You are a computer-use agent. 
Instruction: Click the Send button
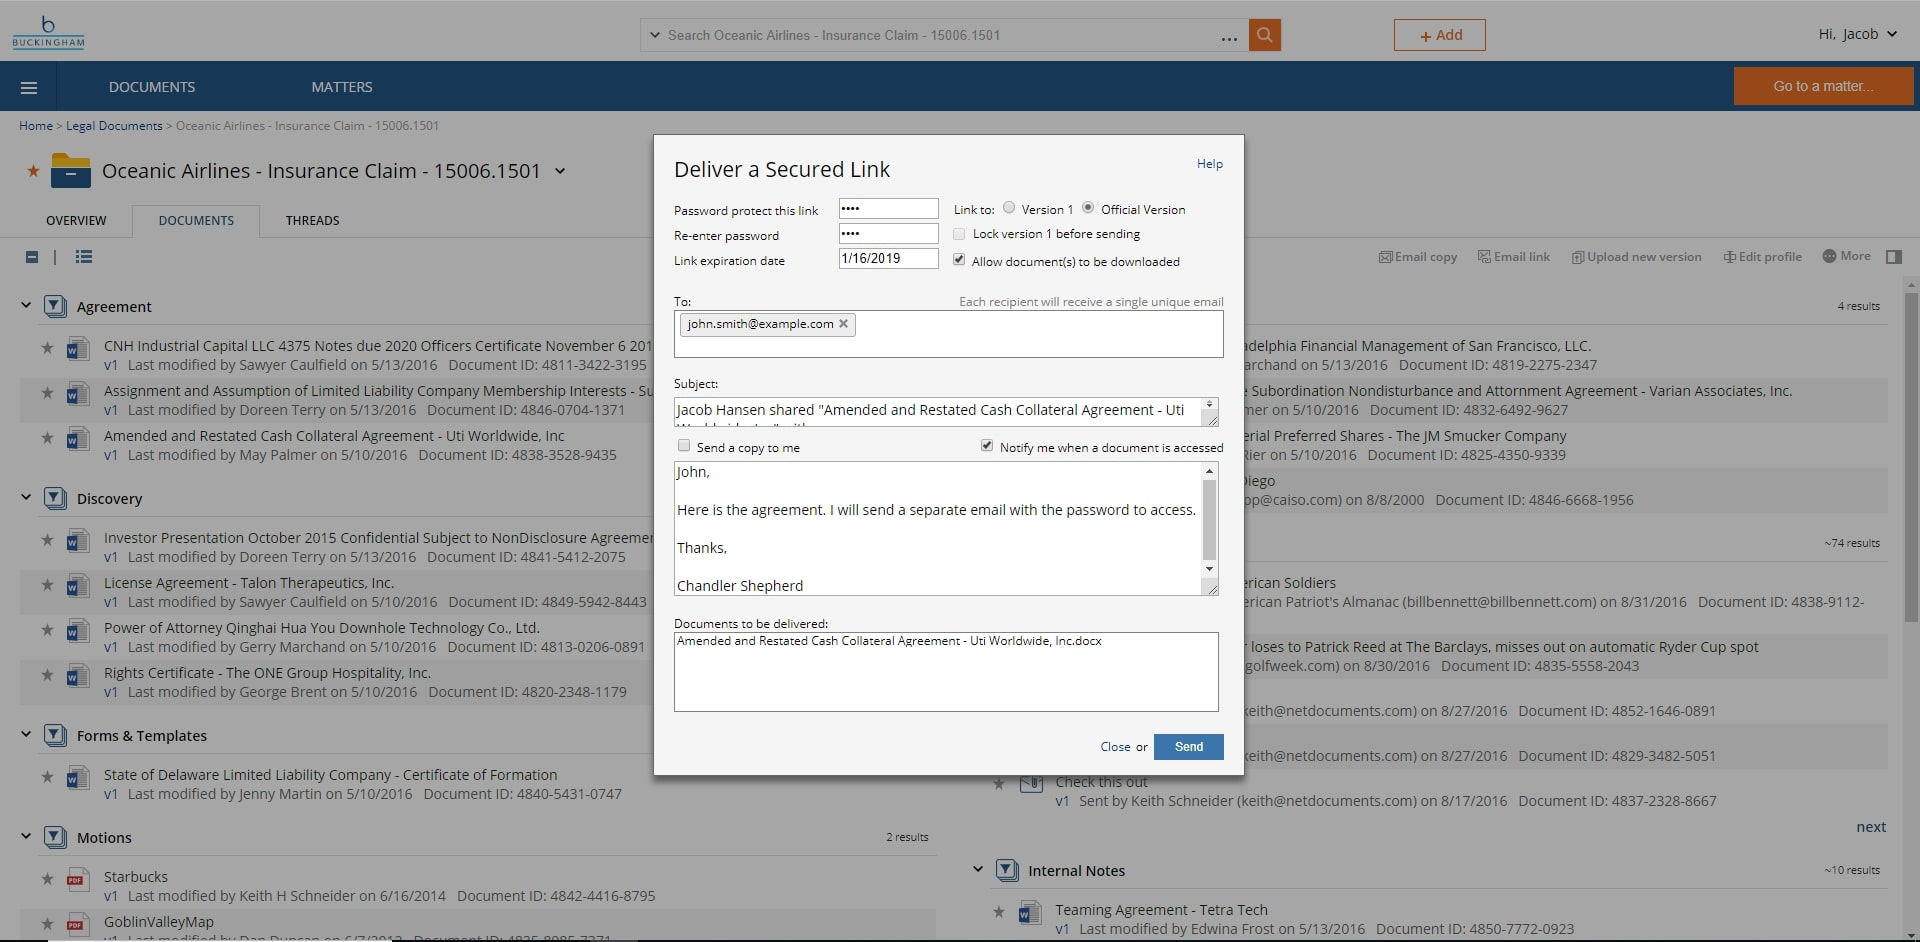coord(1188,747)
